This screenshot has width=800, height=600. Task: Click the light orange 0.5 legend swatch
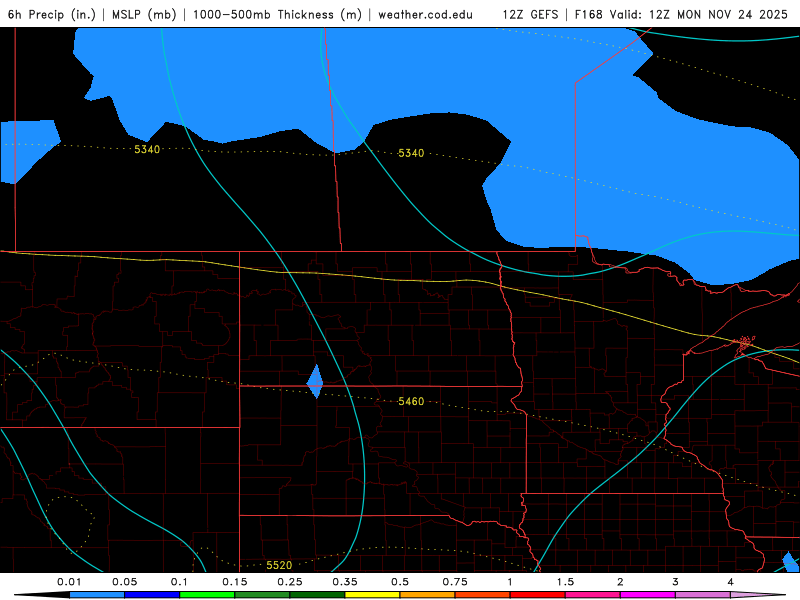428,595
